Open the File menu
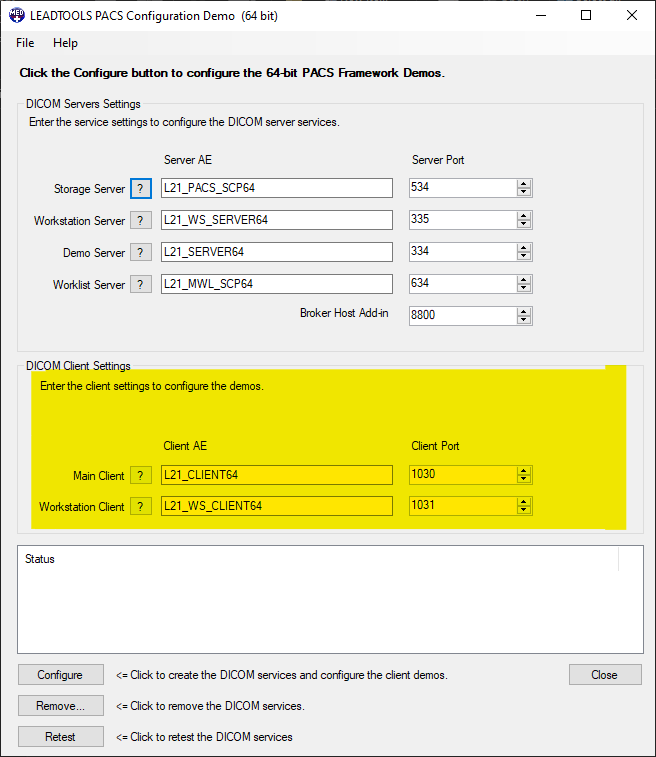This screenshot has width=656, height=757. click(x=25, y=43)
